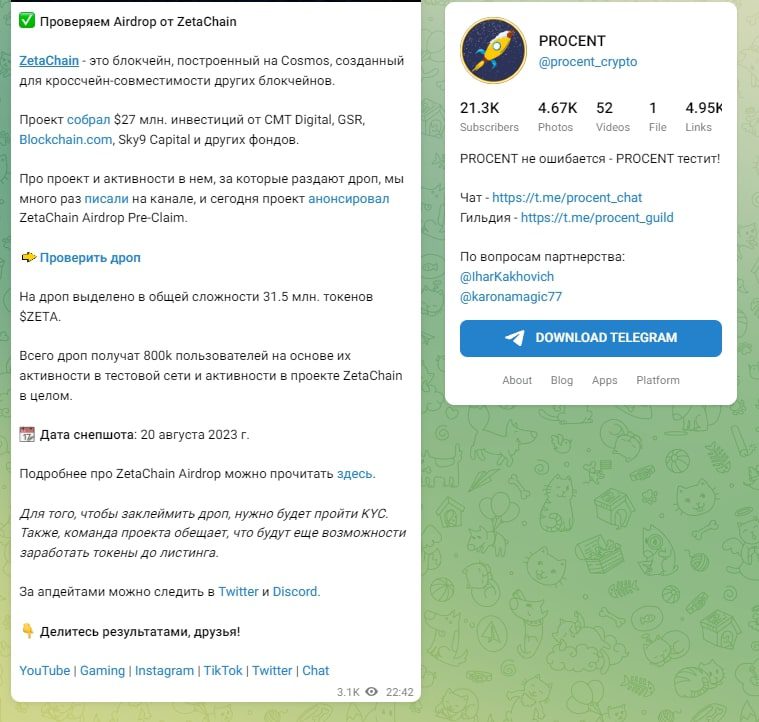Open the t.me/procent_chat link
Viewport: 759px width, 722px height.
pyautogui.click(x=567, y=198)
